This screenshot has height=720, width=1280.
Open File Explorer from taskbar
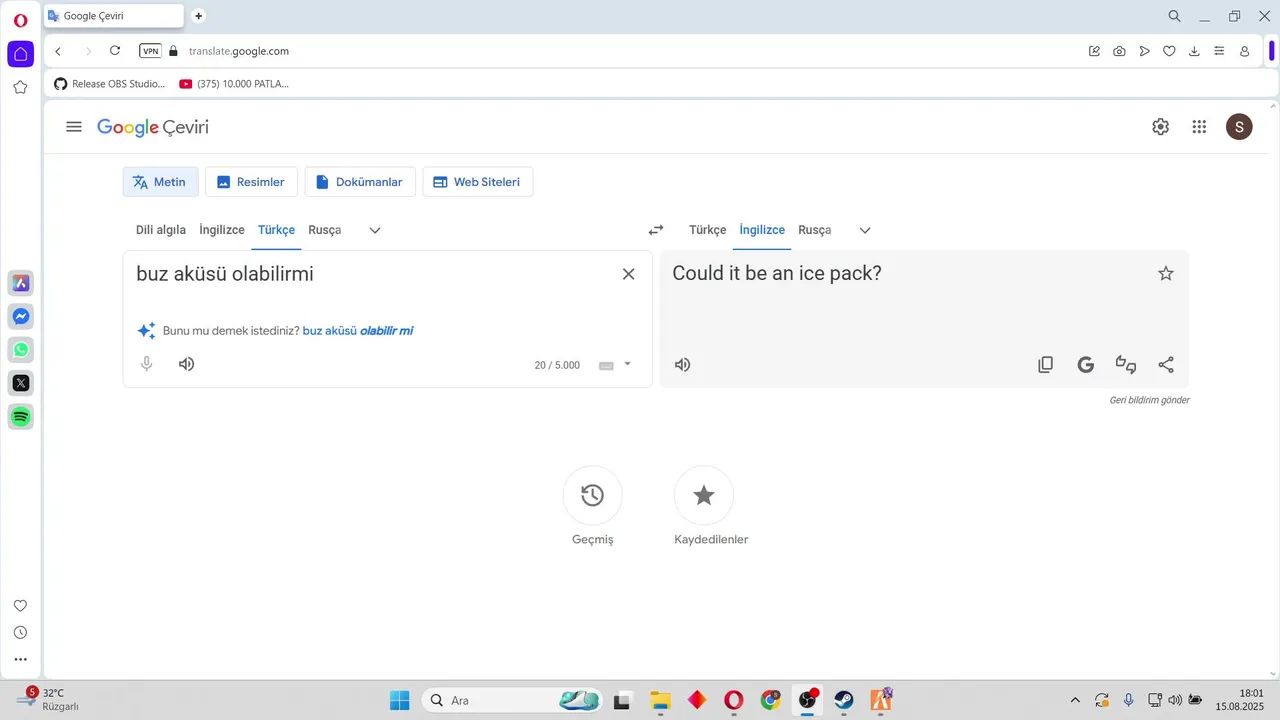[660, 701]
